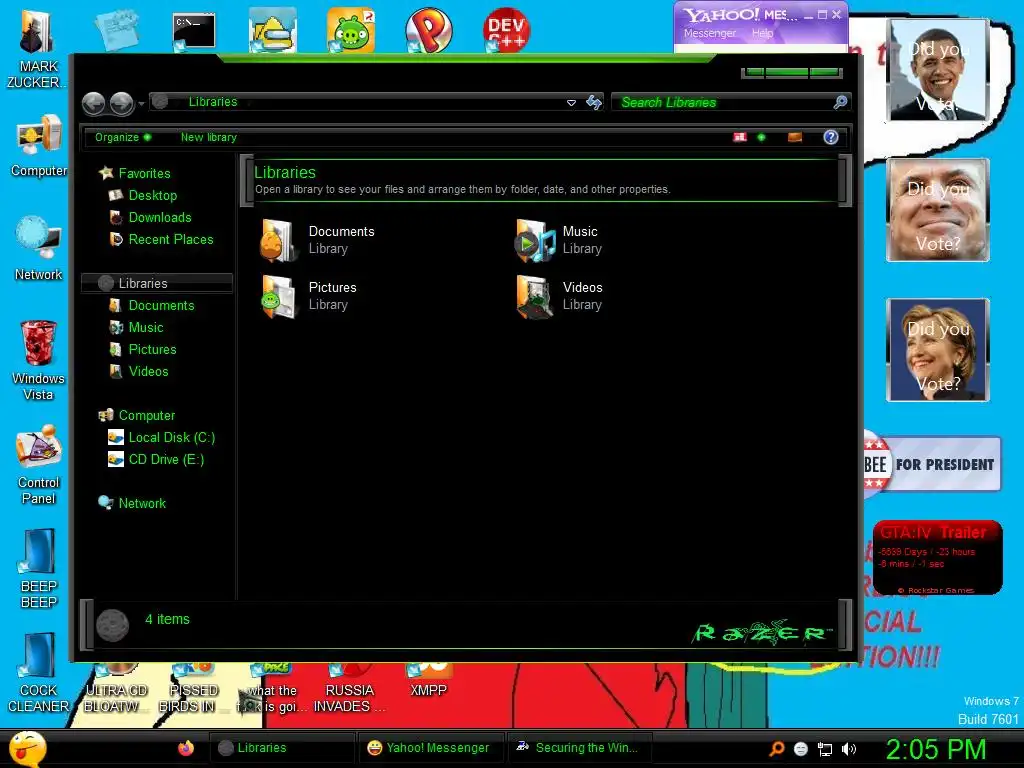Click the network tray icon

pyautogui.click(x=825, y=750)
